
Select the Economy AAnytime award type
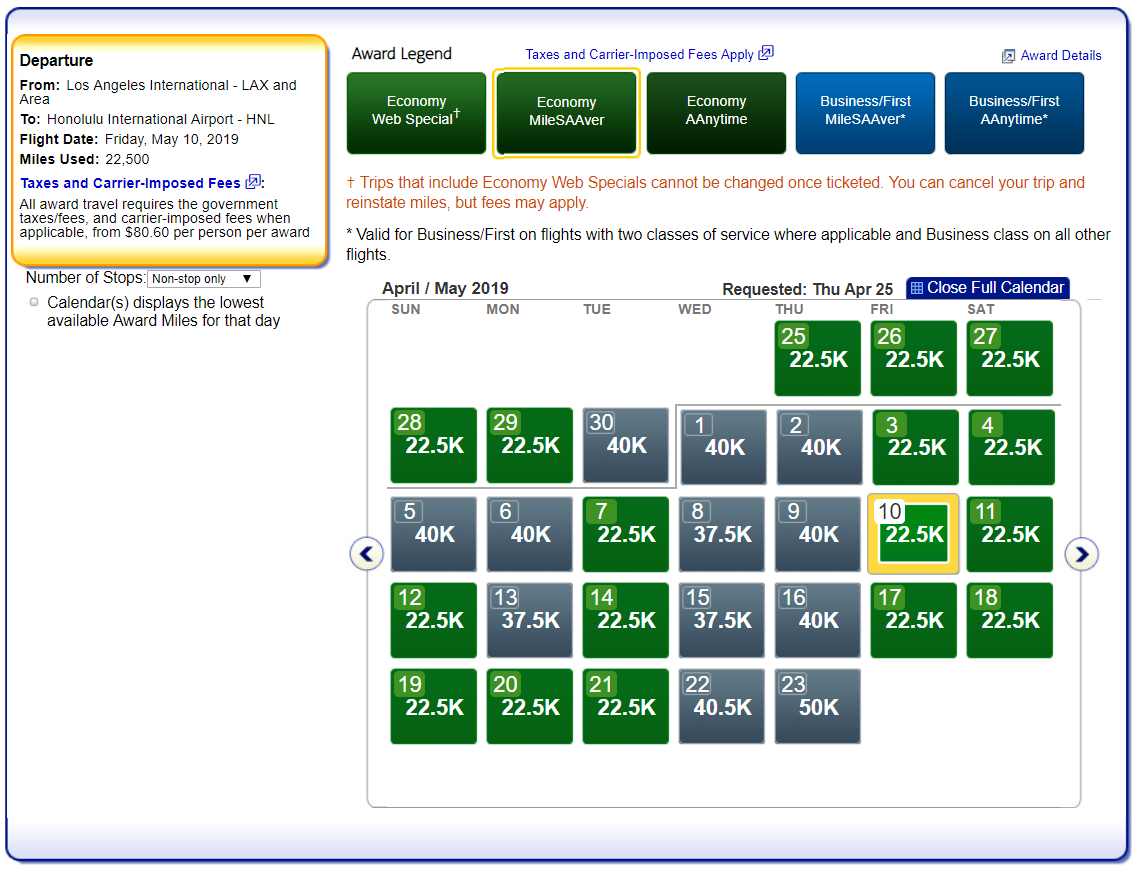[716, 111]
